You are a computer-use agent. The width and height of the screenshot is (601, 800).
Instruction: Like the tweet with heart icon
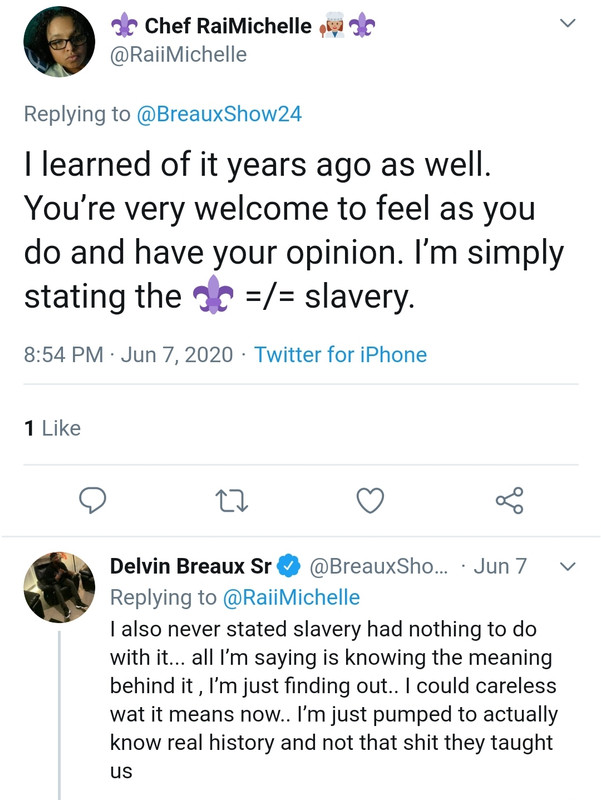click(371, 498)
